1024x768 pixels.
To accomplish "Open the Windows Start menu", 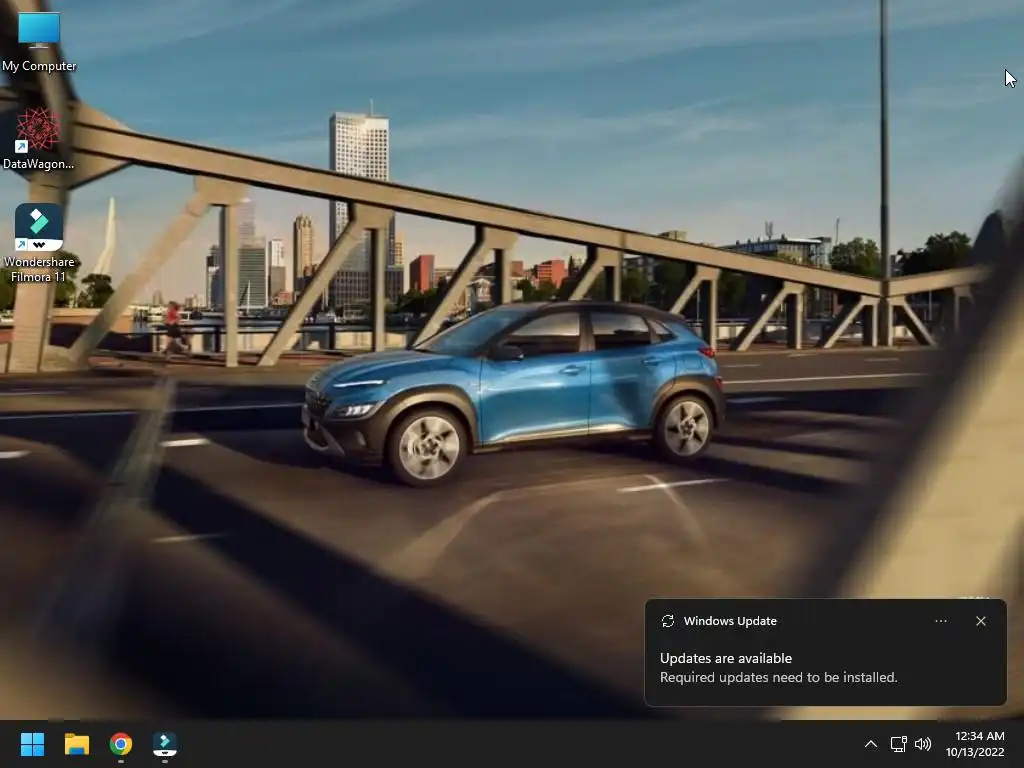I will [32, 744].
